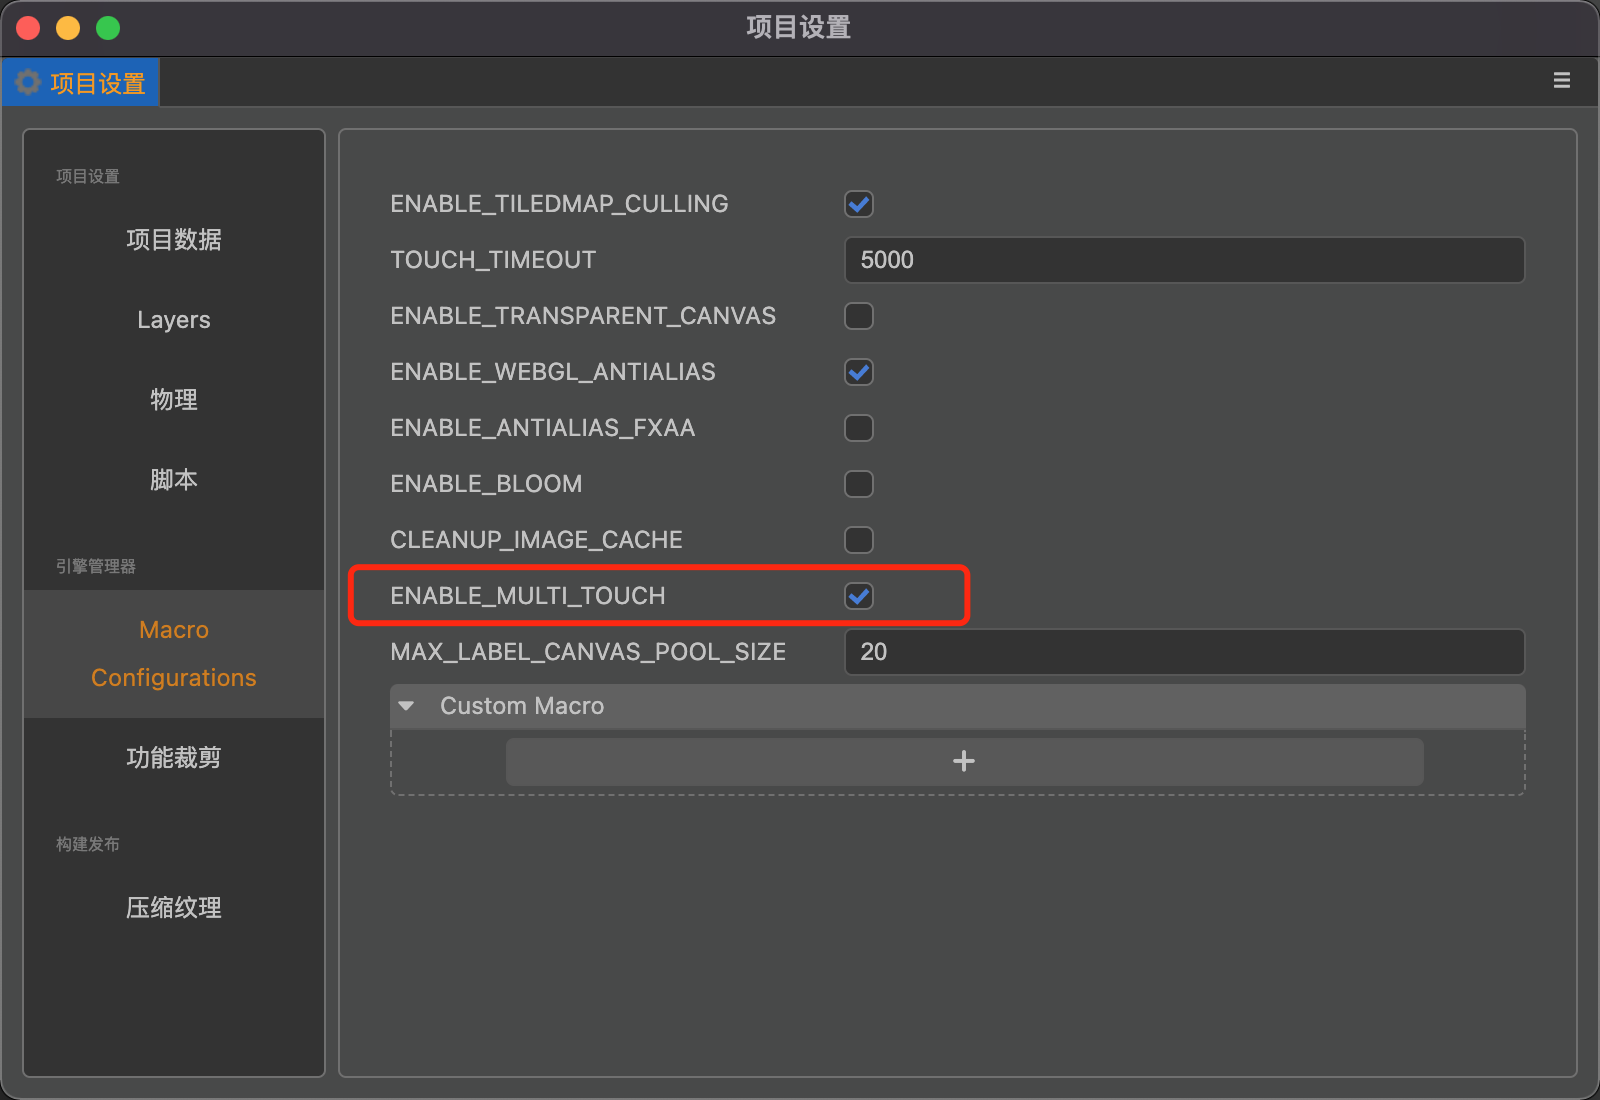
Task: Click the ENABLE_ANTIALIAS_FXAA label
Action: pyautogui.click(x=542, y=428)
